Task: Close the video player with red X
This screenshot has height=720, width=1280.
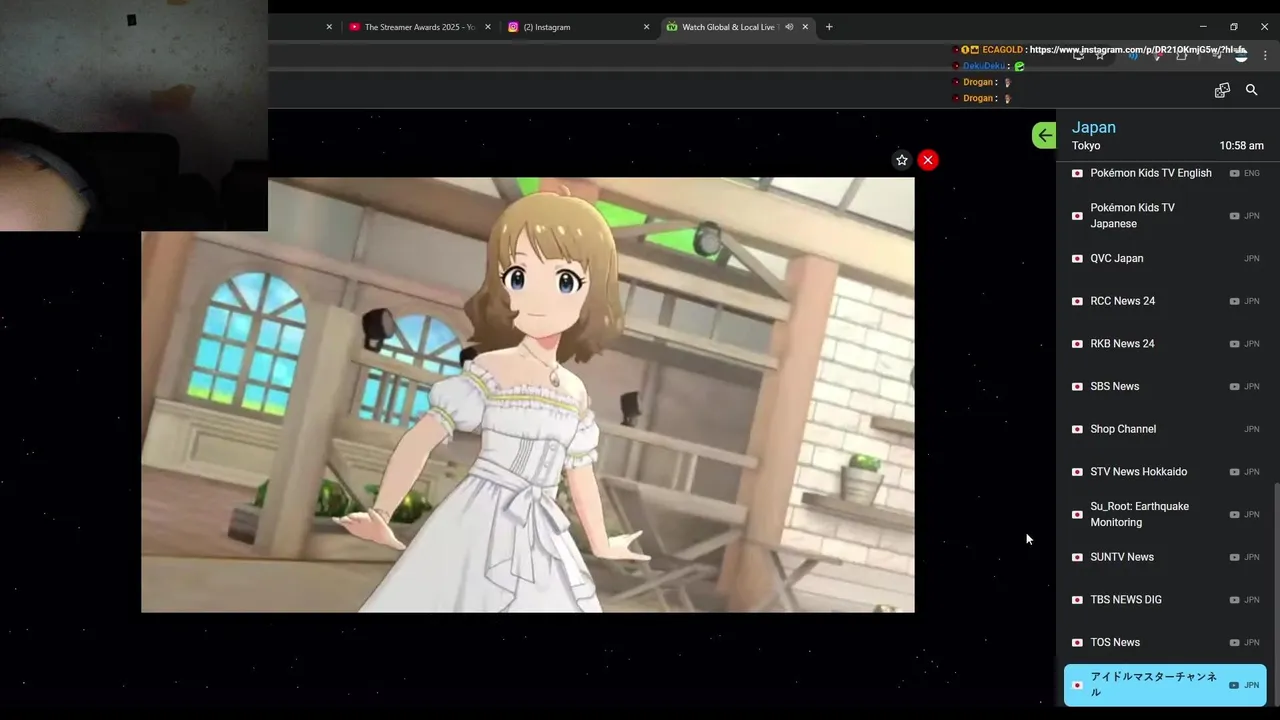Action: (928, 160)
